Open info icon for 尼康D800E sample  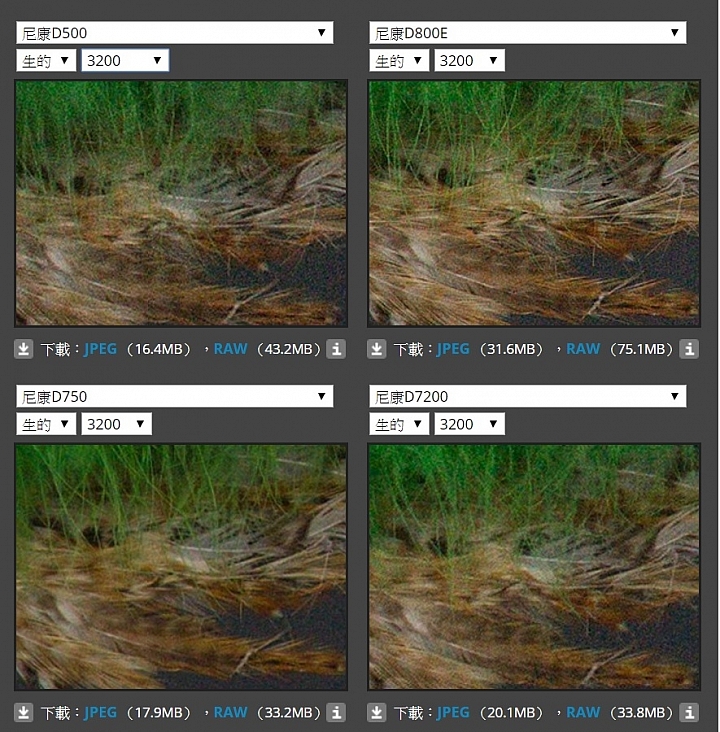tap(689, 349)
